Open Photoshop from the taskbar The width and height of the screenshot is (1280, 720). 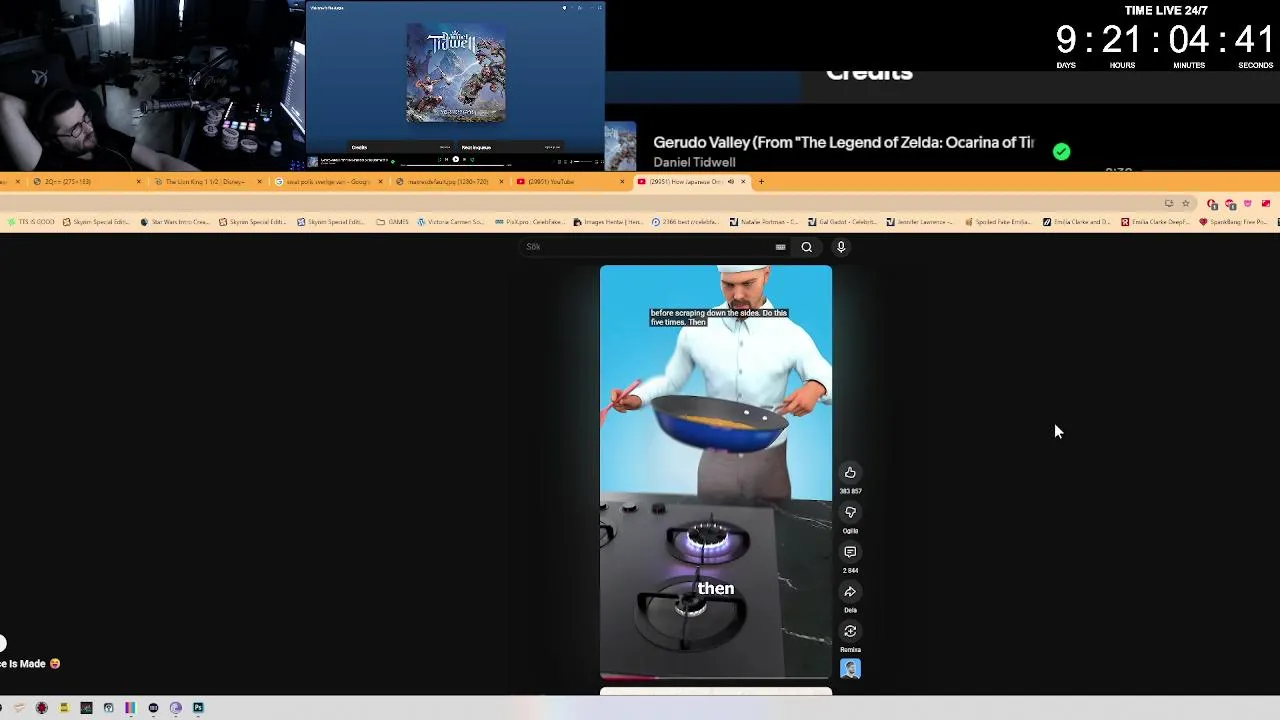point(198,708)
